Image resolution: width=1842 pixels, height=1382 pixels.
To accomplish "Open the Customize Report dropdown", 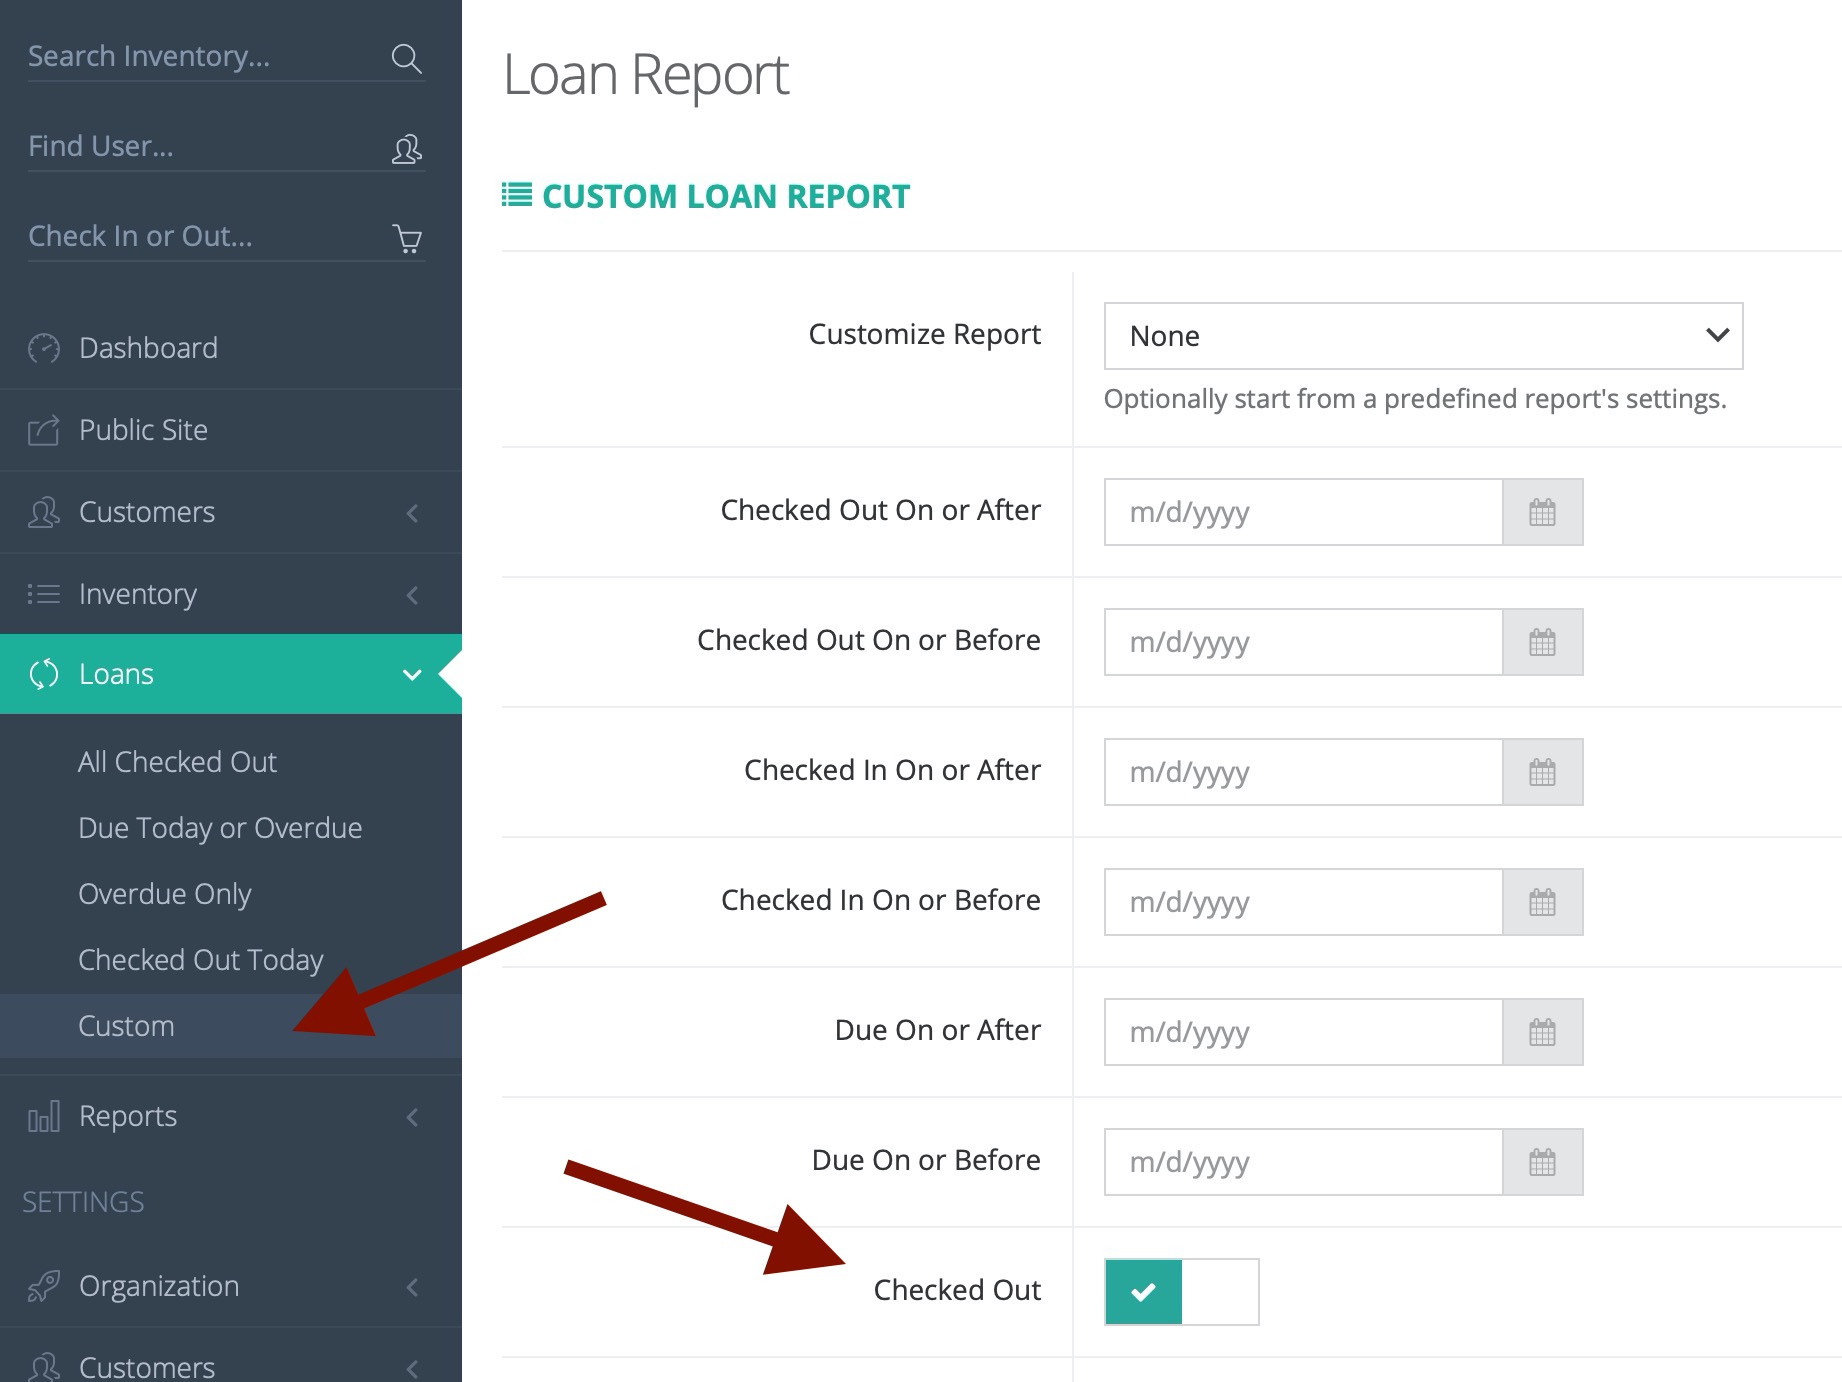I will pyautogui.click(x=1423, y=336).
